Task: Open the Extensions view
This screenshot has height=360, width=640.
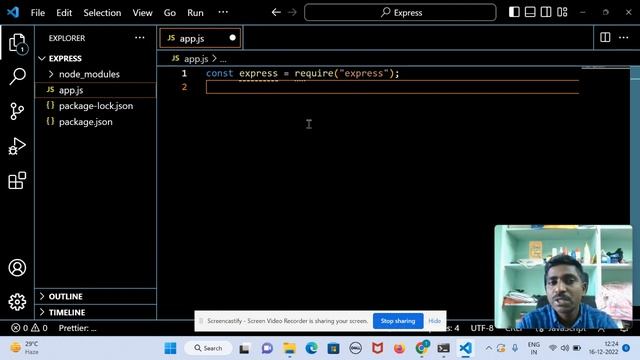Action: pos(17,180)
